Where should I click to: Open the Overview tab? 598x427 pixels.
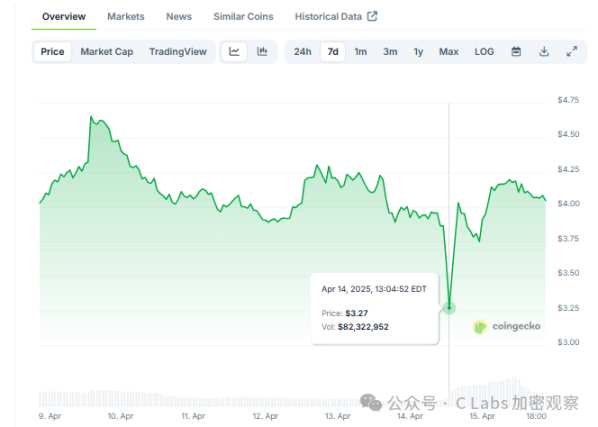click(64, 17)
